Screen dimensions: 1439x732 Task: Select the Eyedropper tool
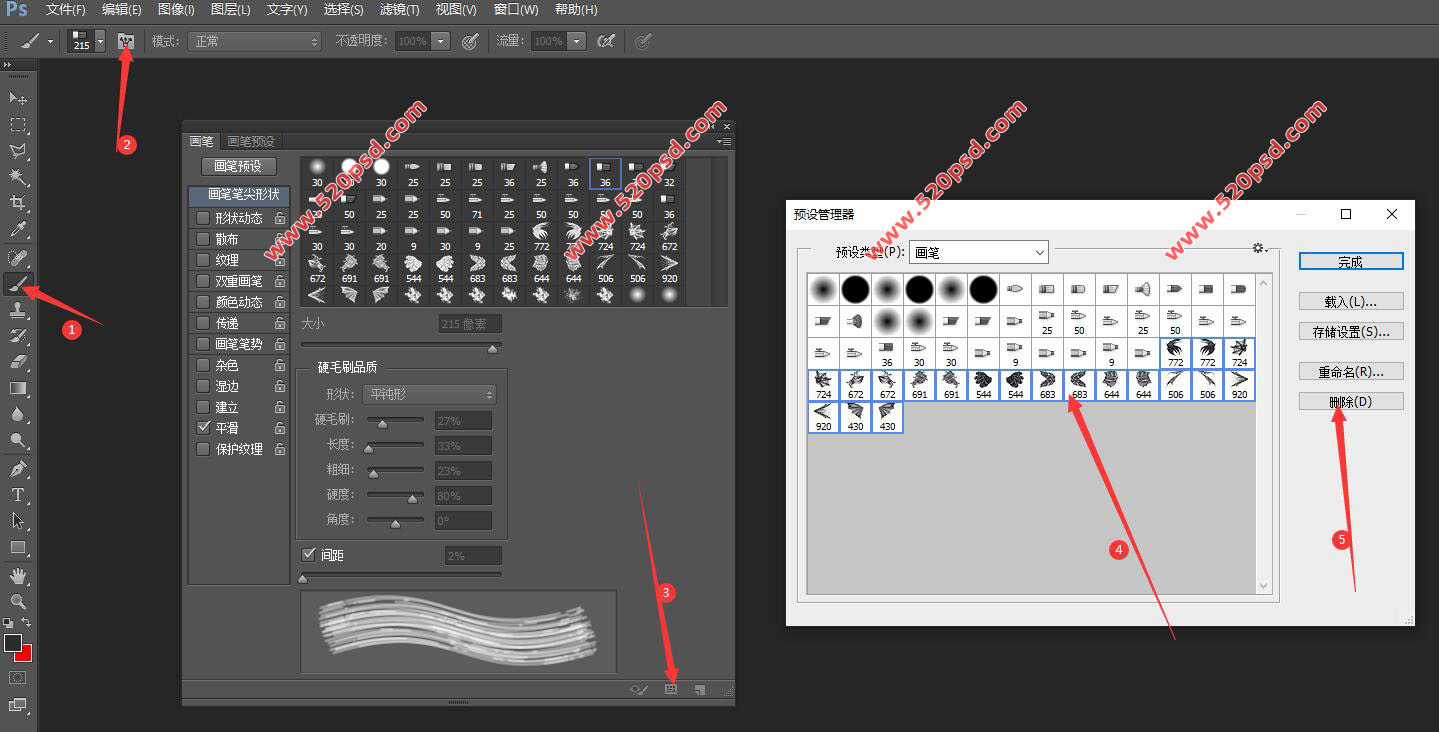pyautogui.click(x=18, y=229)
